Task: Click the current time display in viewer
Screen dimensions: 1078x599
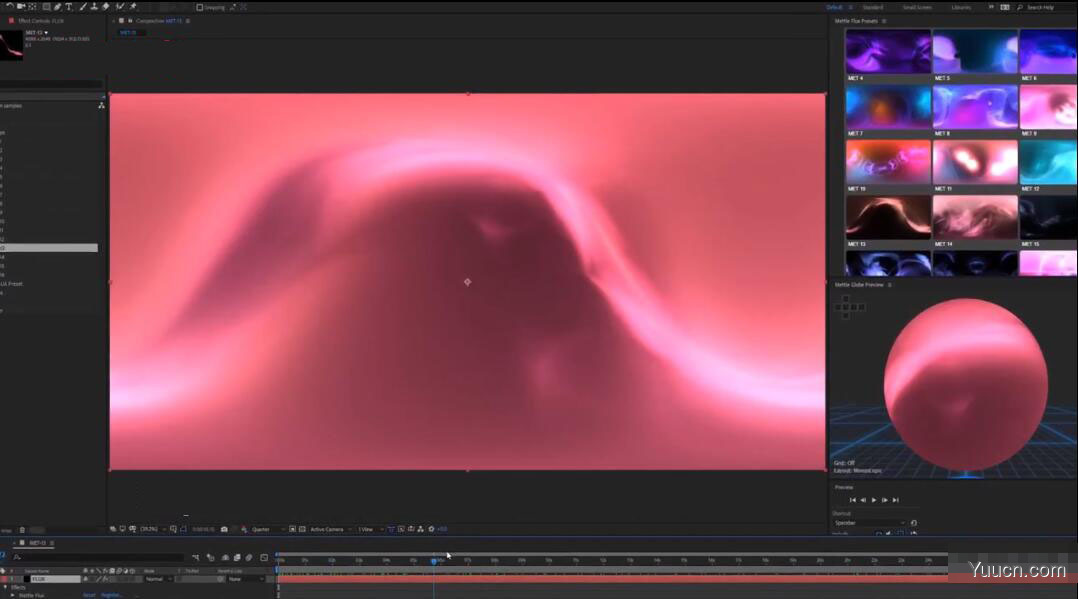Action: click(203, 530)
